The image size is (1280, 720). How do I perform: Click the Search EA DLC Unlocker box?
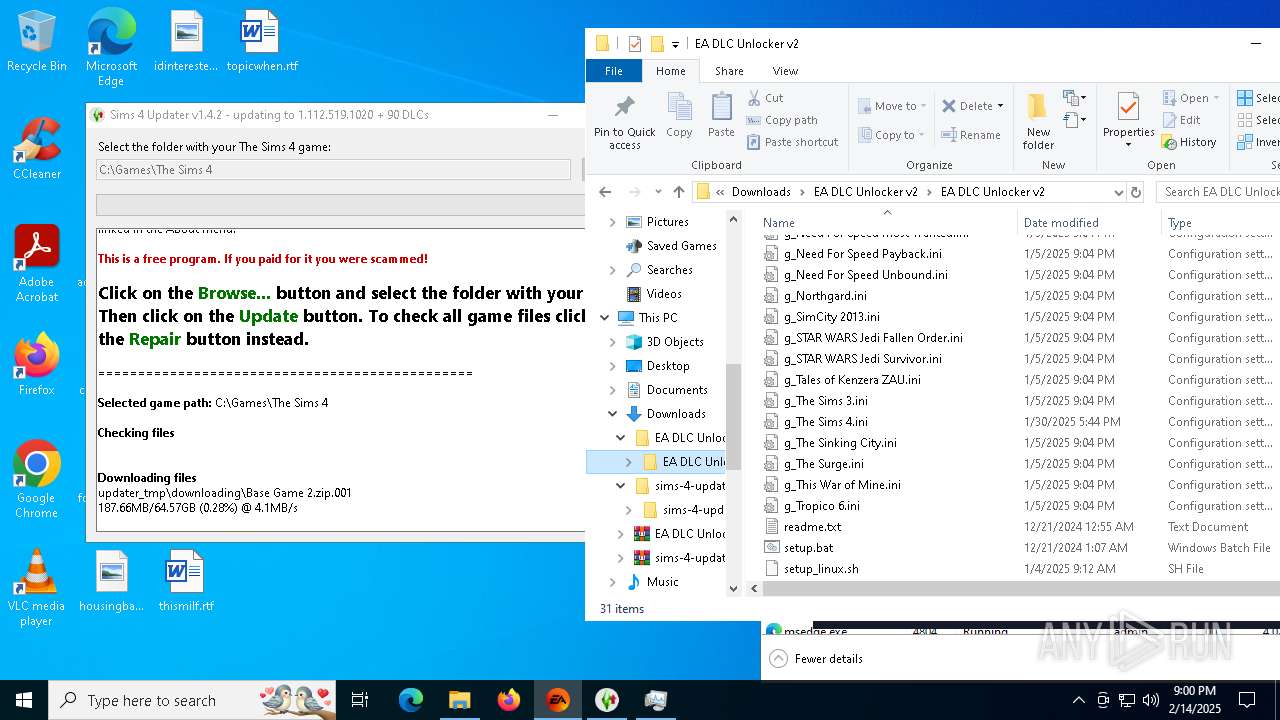click(x=1218, y=192)
